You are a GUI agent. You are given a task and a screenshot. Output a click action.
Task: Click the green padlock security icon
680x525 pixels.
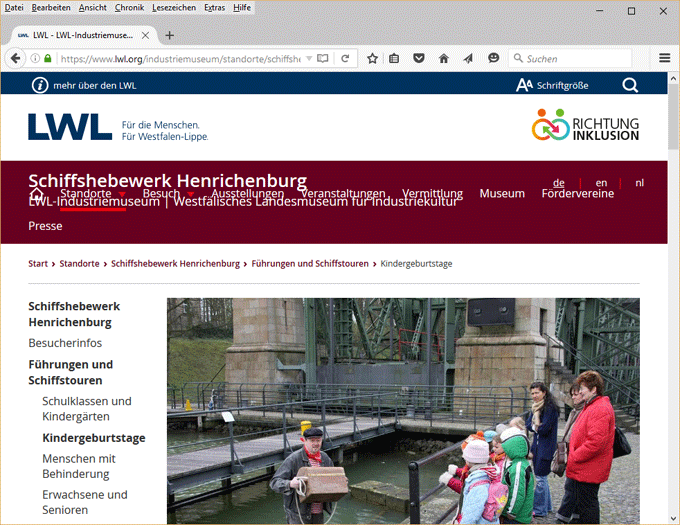click(x=48, y=58)
